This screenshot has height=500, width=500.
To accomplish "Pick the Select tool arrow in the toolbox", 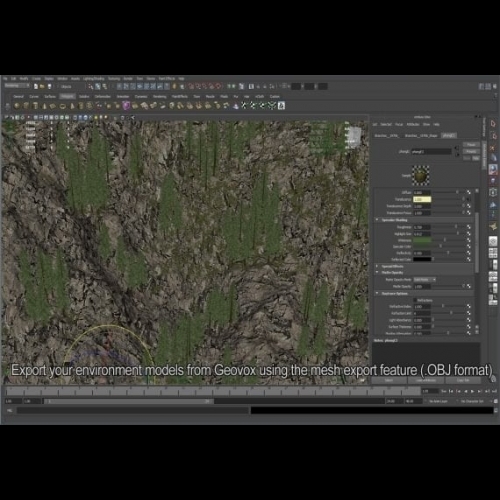I will 493,124.
